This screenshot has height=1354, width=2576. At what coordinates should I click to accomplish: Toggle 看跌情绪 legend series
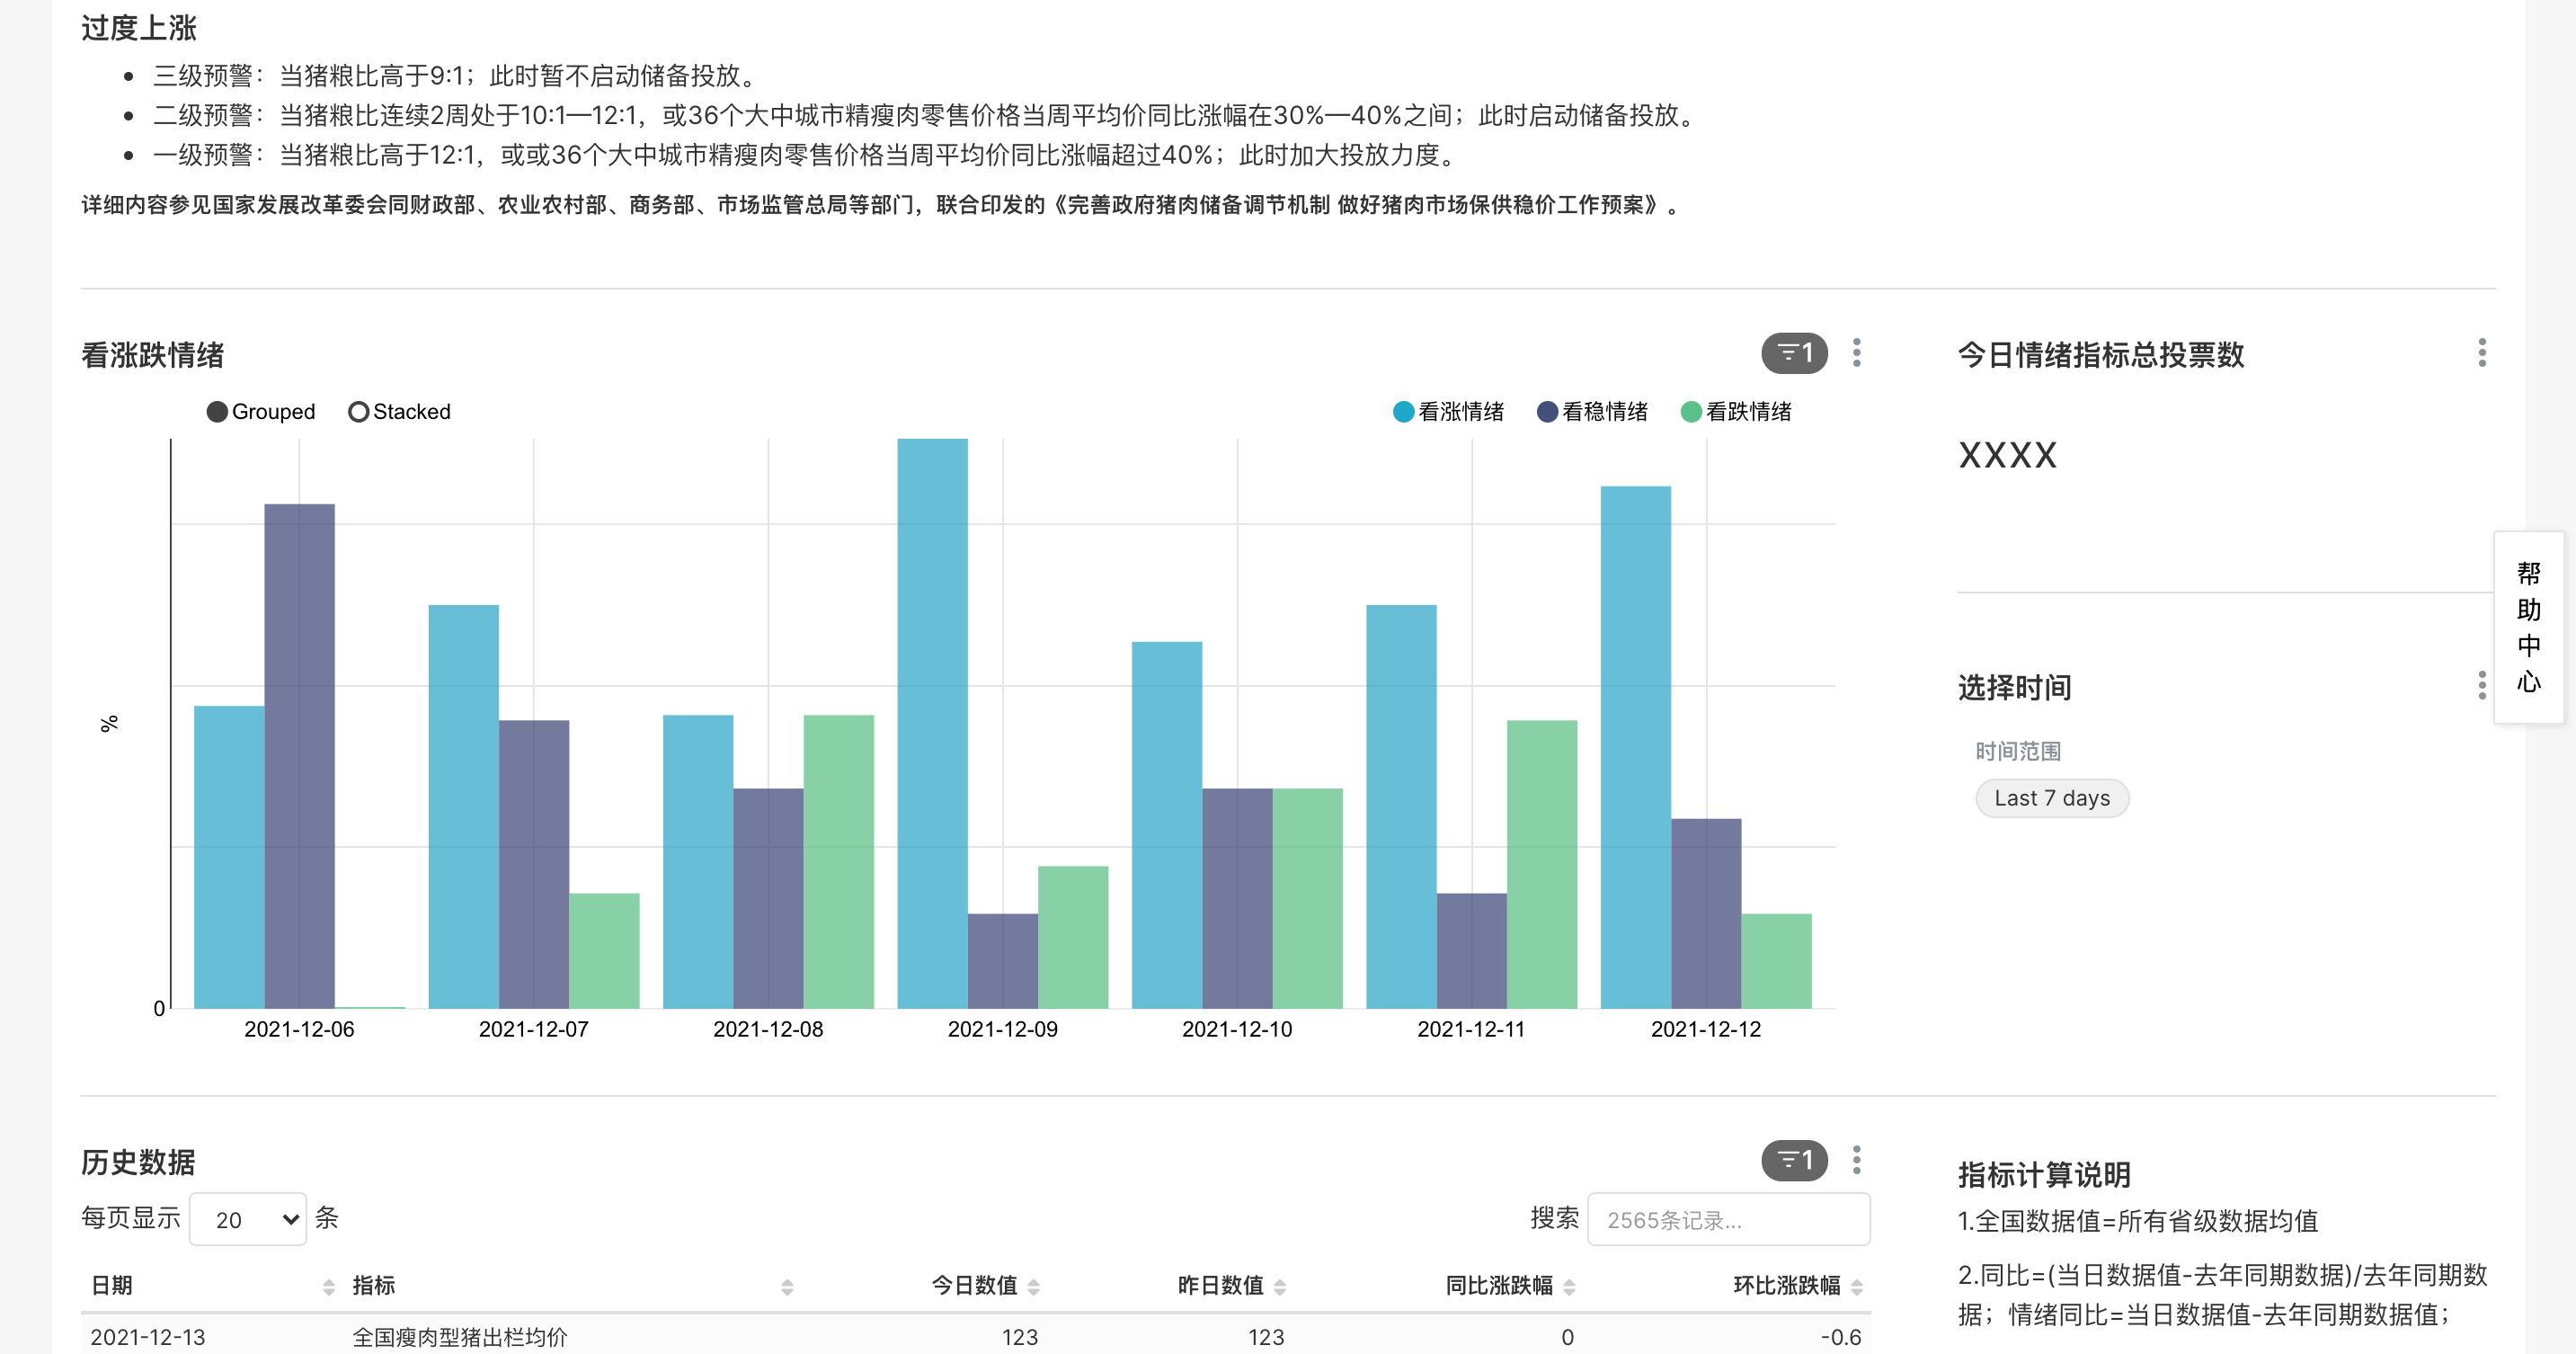[x=1737, y=412]
